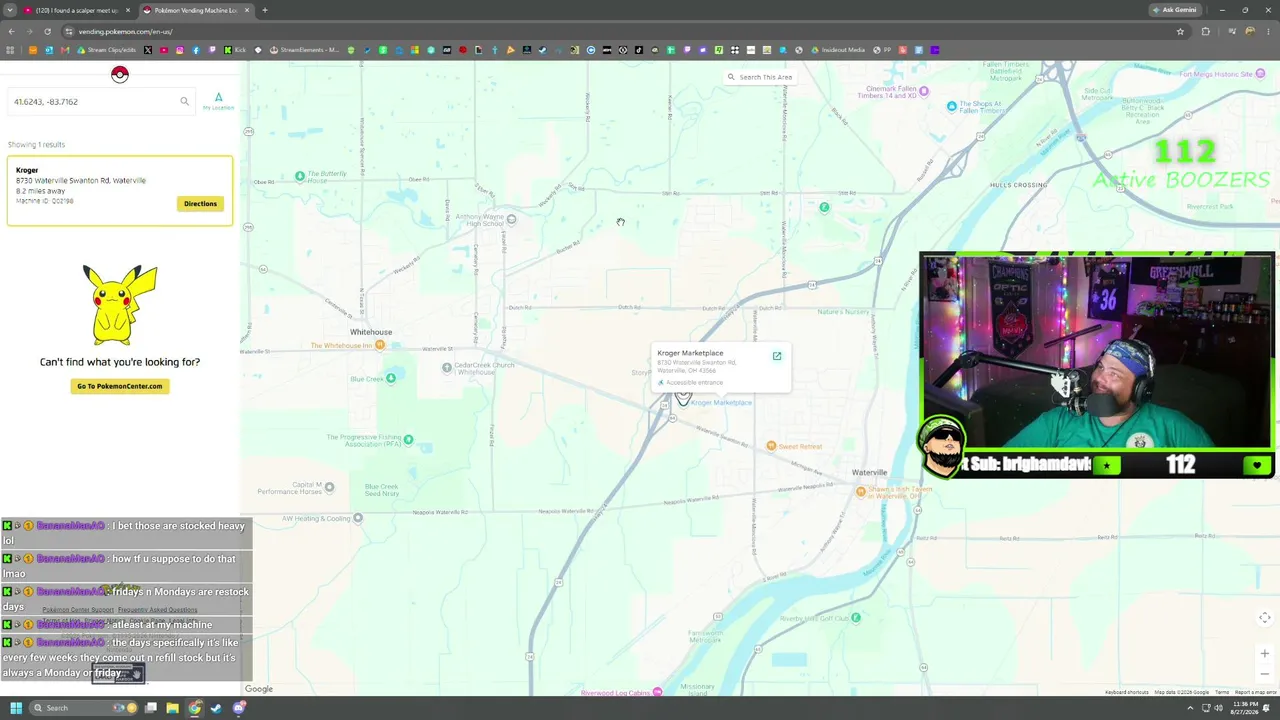Click the Blue Creek park marker

(x=391, y=378)
